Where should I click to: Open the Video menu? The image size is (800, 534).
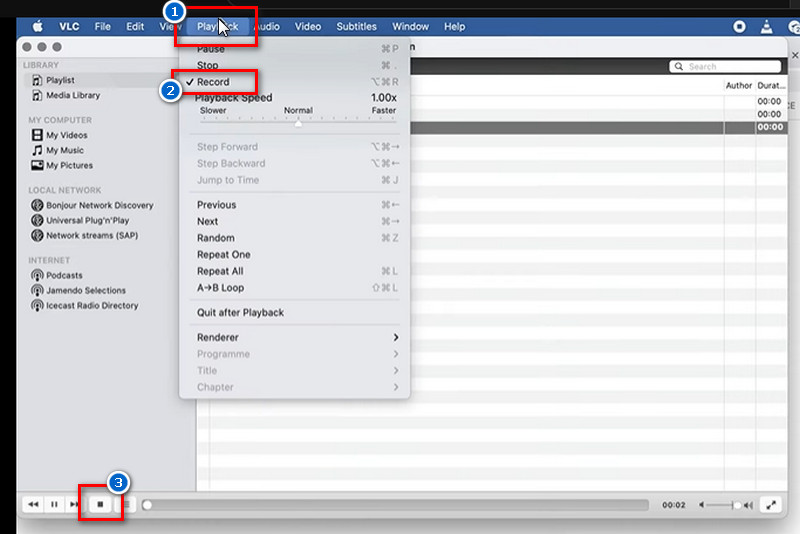tap(308, 27)
